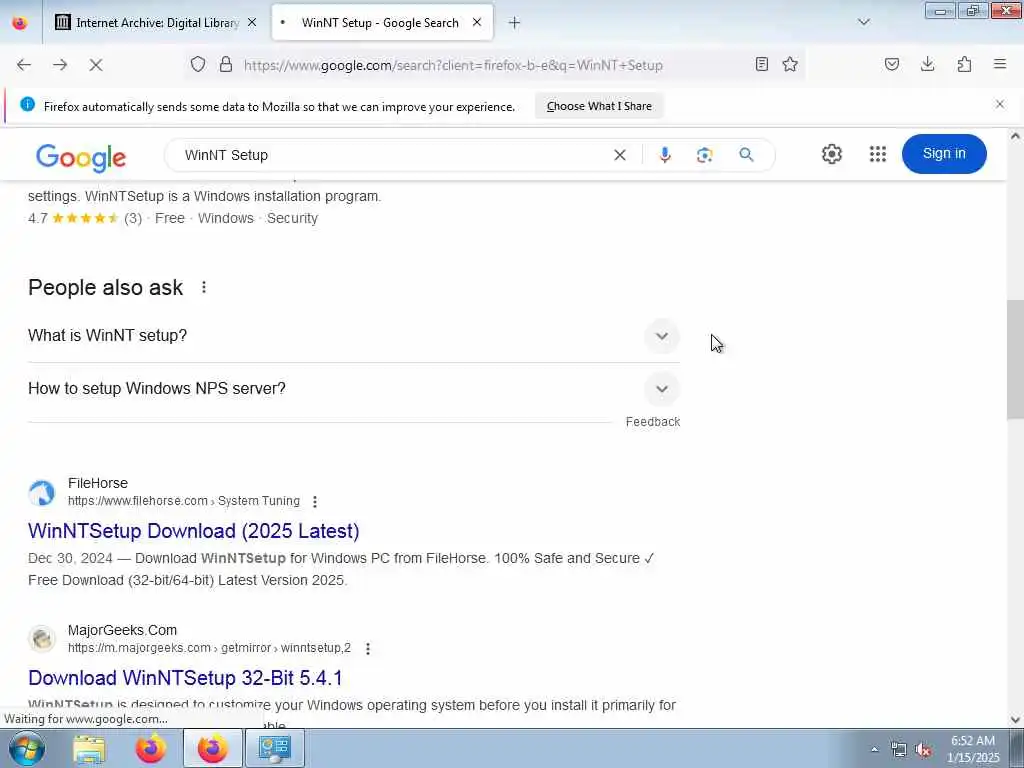Toggle reader view icon
The height and width of the screenshot is (768, 1024).
point(761,64)
